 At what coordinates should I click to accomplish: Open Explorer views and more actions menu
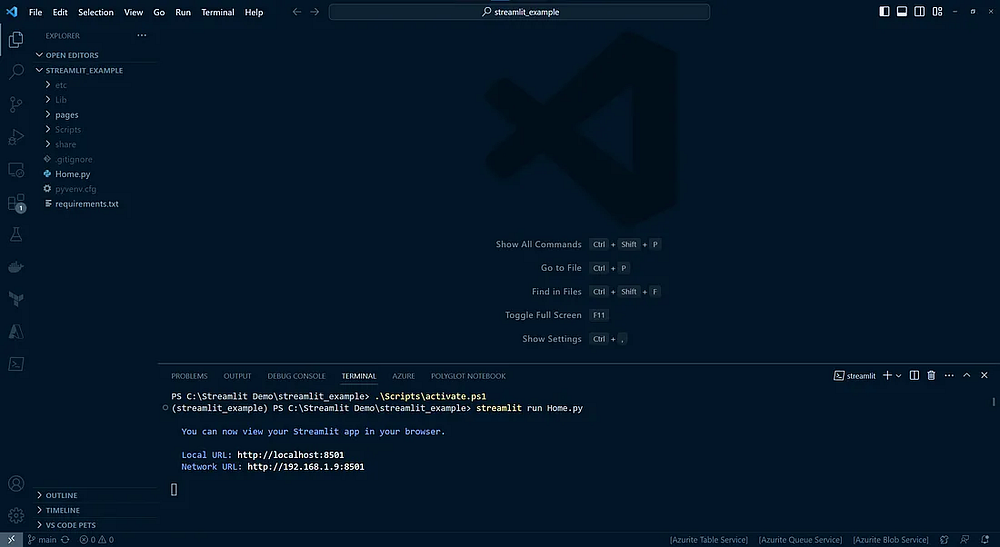(x=142, y=35)
